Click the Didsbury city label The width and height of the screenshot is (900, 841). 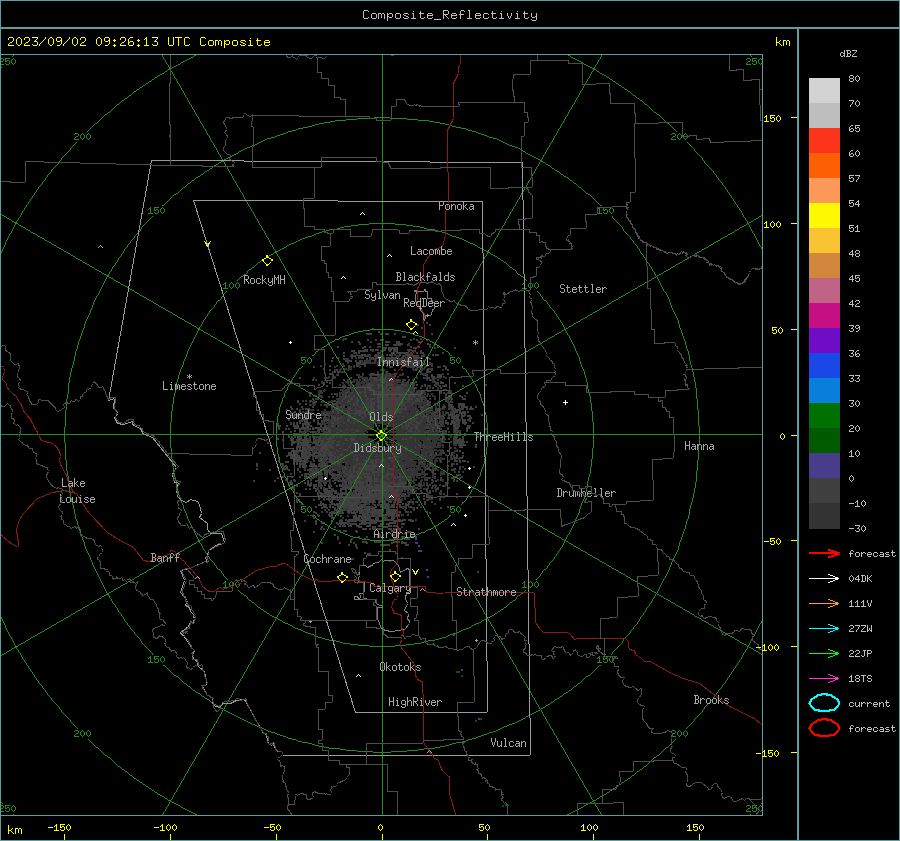377,448
